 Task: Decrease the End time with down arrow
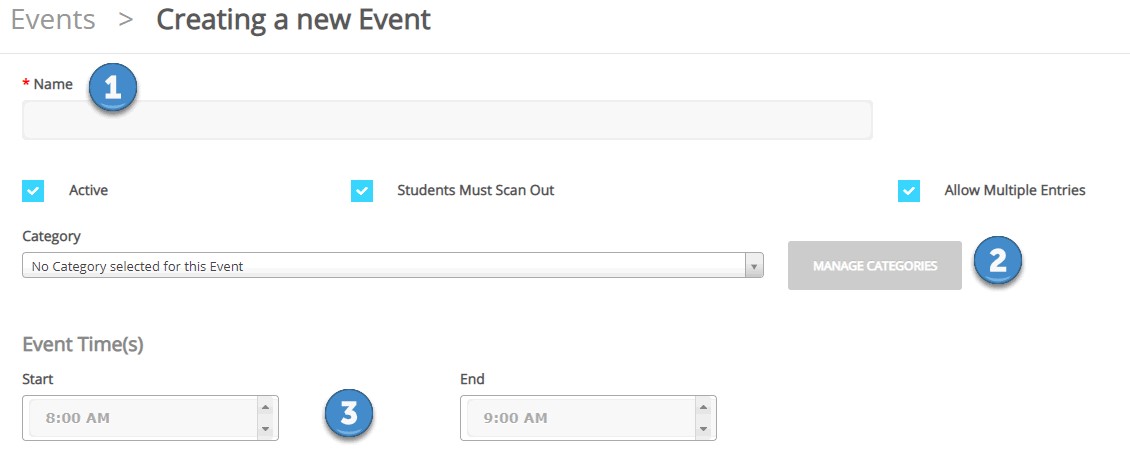tap(703, 428)
